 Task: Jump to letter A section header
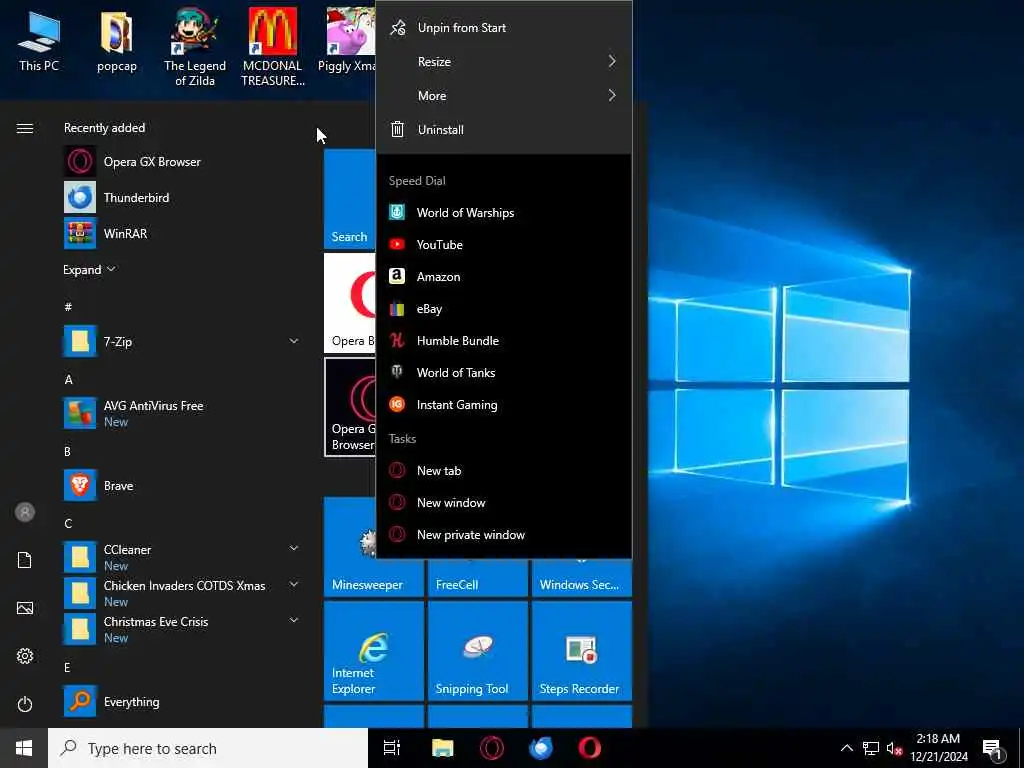69,380
